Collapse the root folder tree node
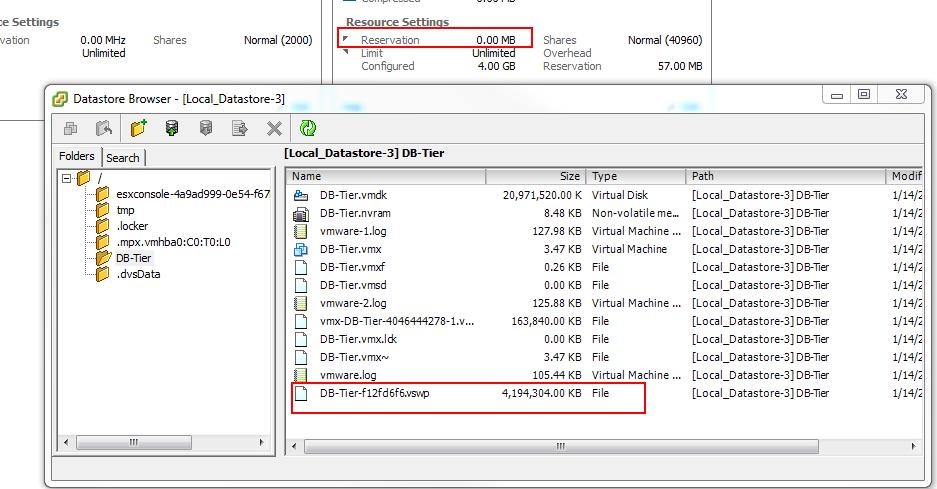Screen dimensions: 937x489 [66, 178]
